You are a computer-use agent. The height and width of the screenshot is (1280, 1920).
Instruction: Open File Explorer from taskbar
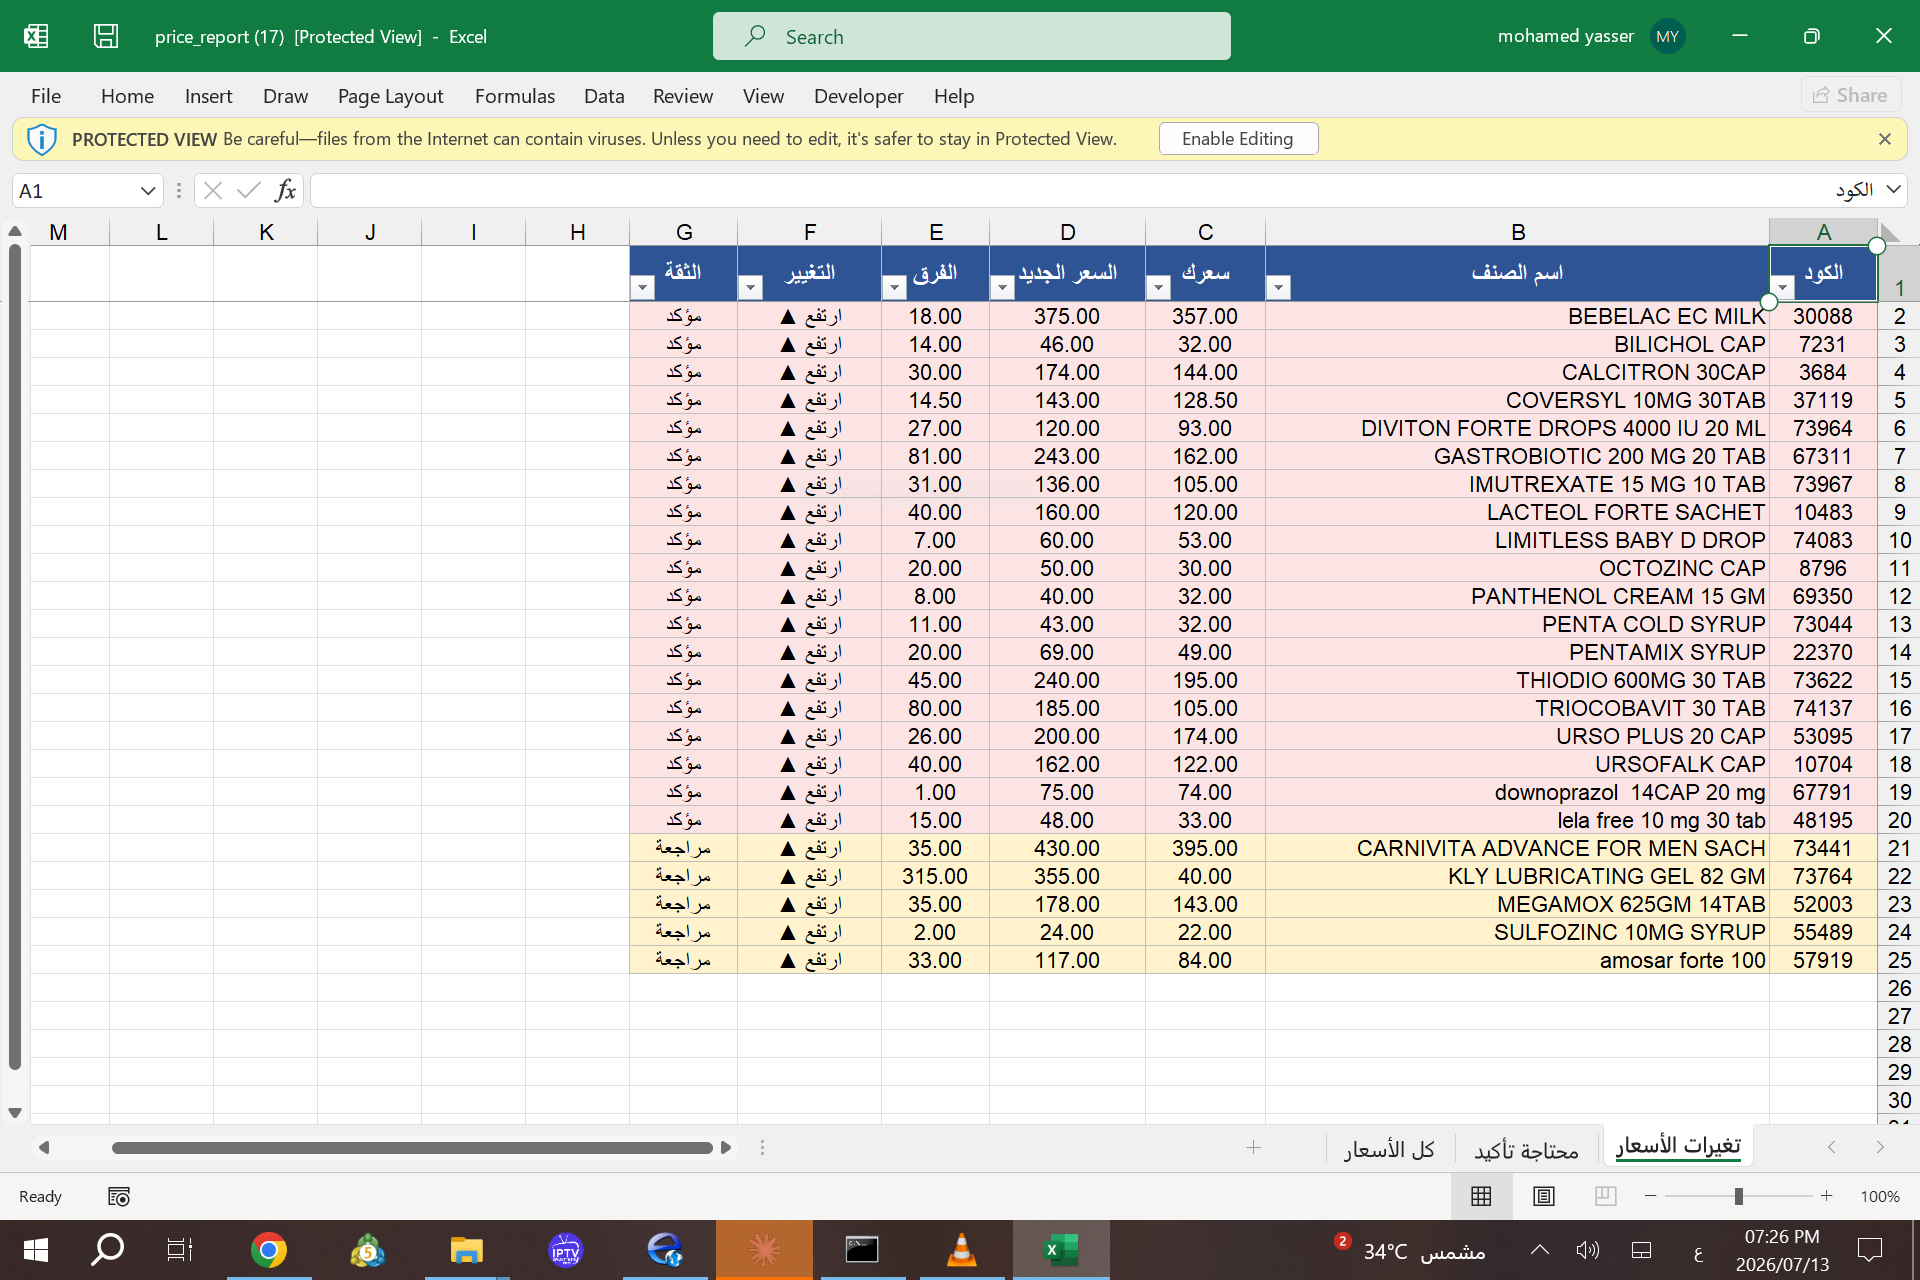pos(467,1250)
